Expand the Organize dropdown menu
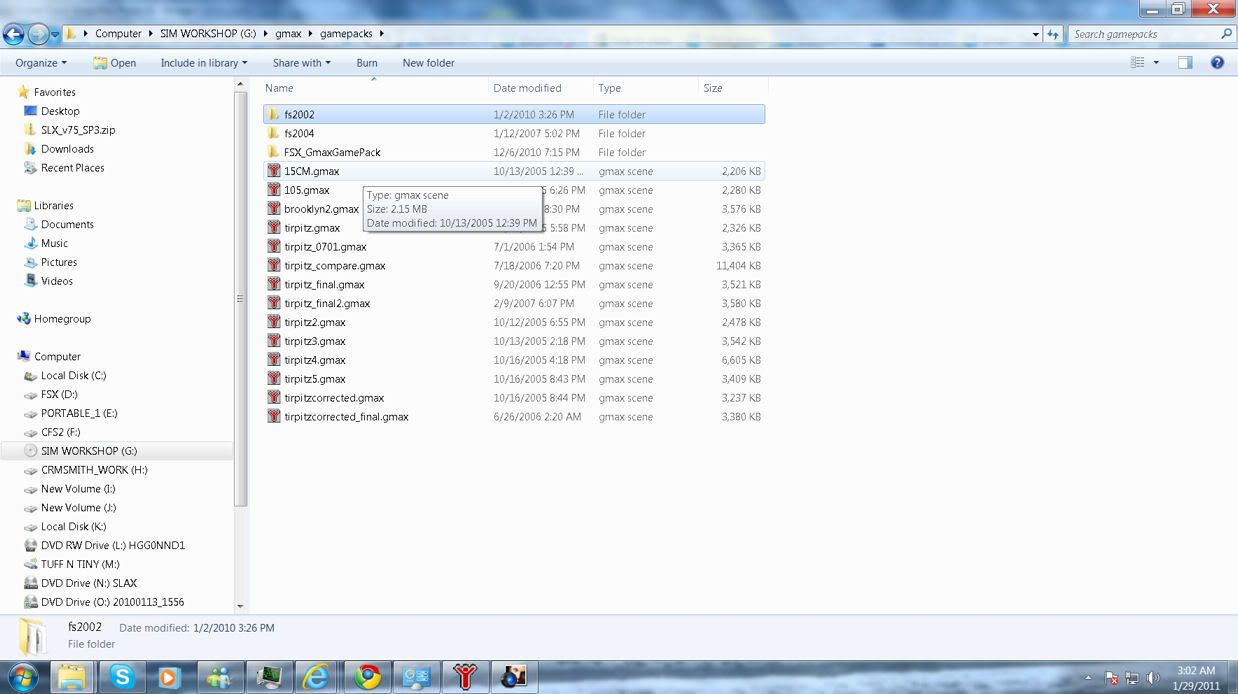Screen dimensions: 1238x694 click(41, 62)
